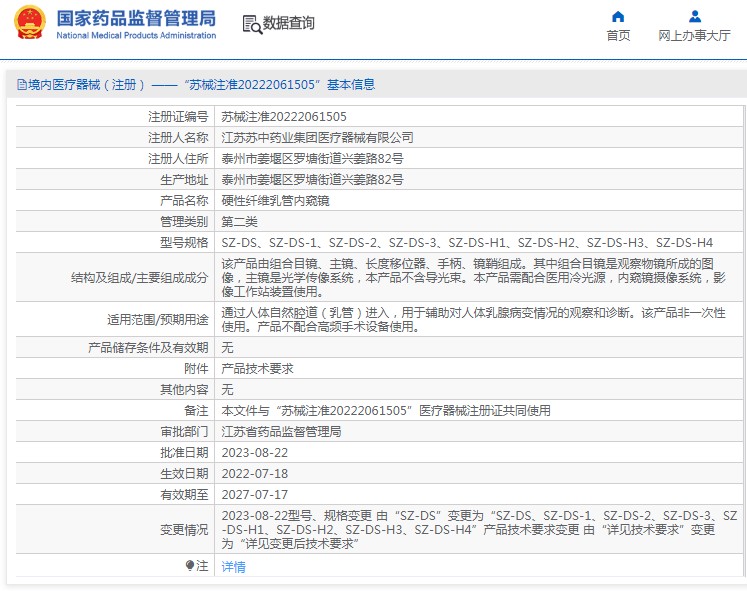Click the national emblem logo

tap(30, 22)
